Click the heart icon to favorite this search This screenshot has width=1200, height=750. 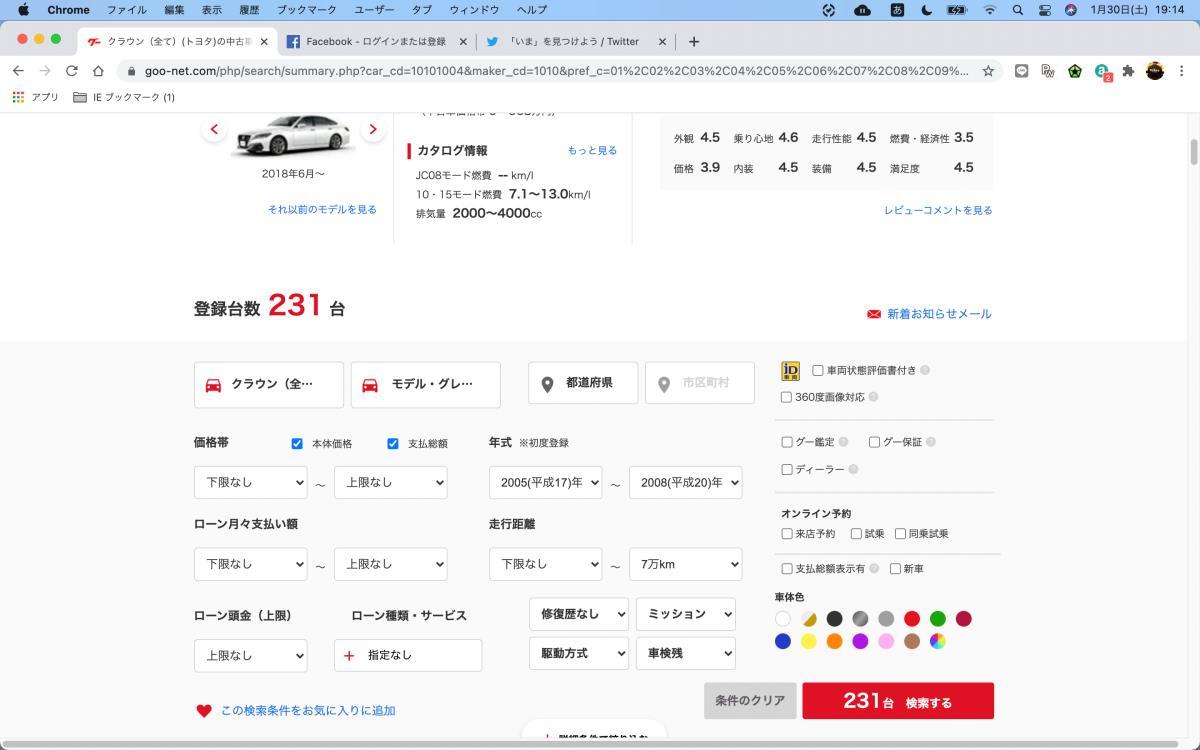204,711
